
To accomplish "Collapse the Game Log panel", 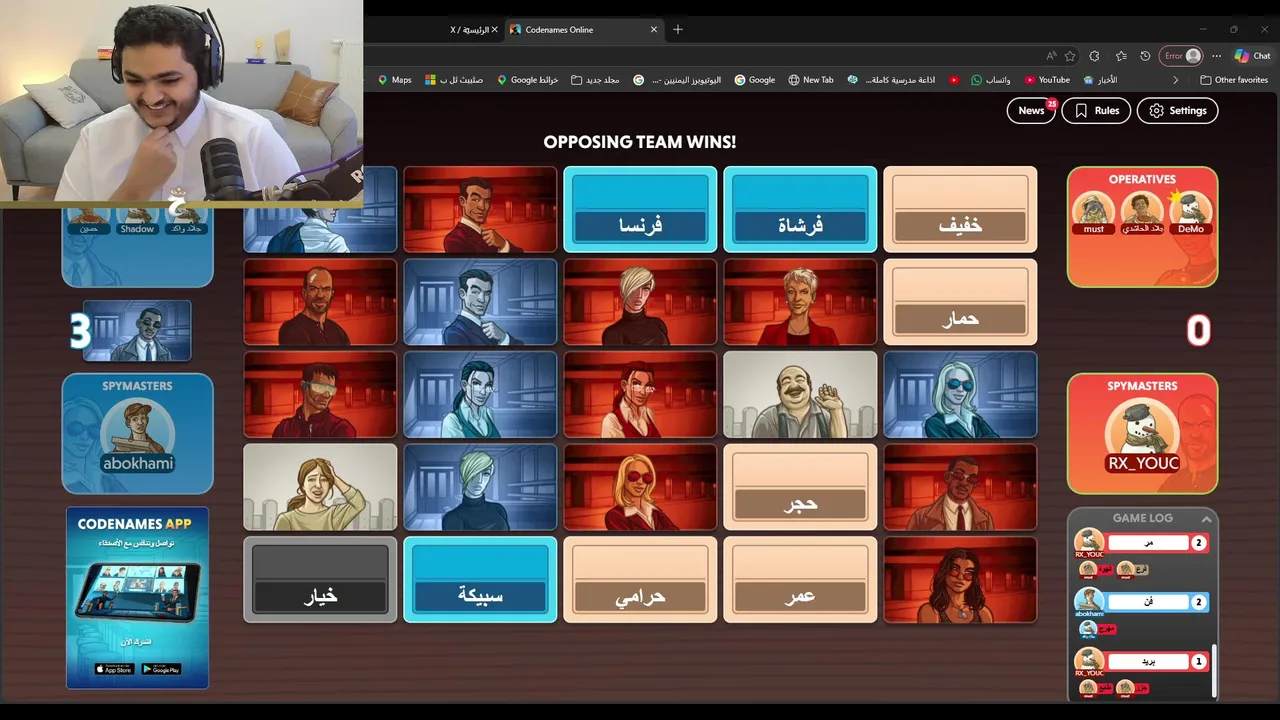I will [x=1206, y=519].
